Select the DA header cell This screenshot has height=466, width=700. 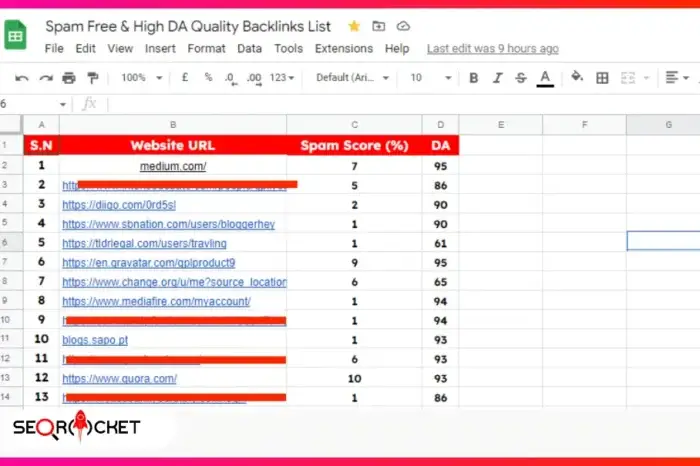click(x=441, y=146)
